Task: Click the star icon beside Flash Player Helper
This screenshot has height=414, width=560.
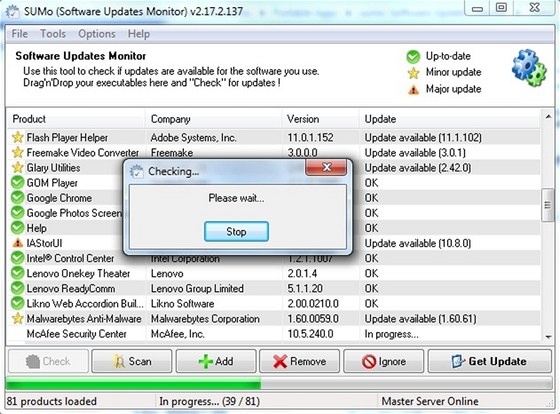Action: (x=18, y=138)
